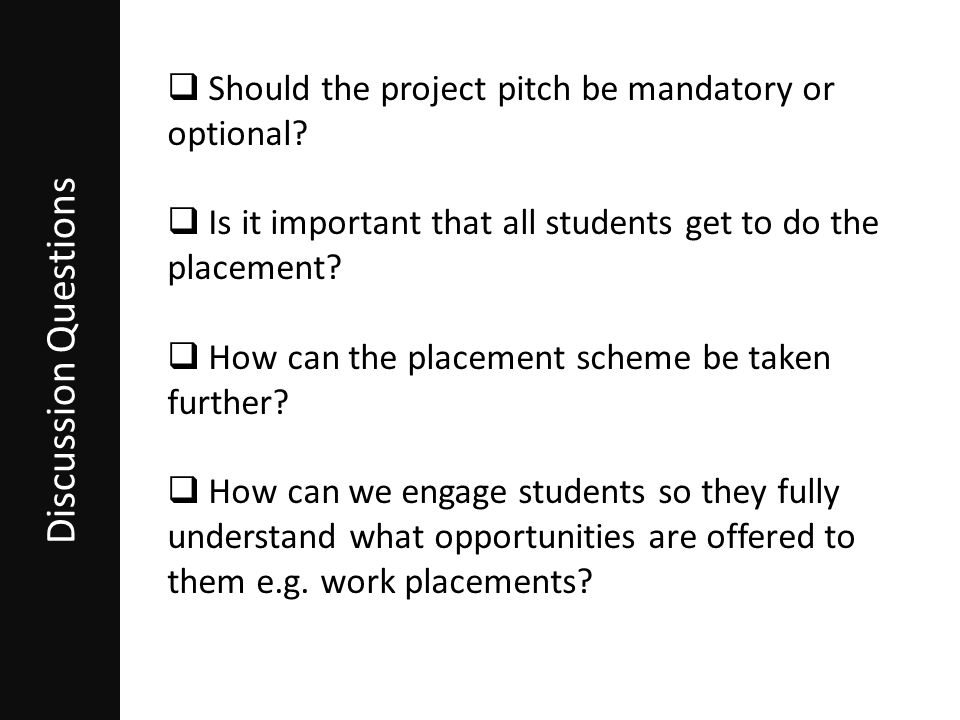The width and height of the screenshot is (960, 720).
Task: Click the word 'engage' in fourth question
Action: pos(454,493)
